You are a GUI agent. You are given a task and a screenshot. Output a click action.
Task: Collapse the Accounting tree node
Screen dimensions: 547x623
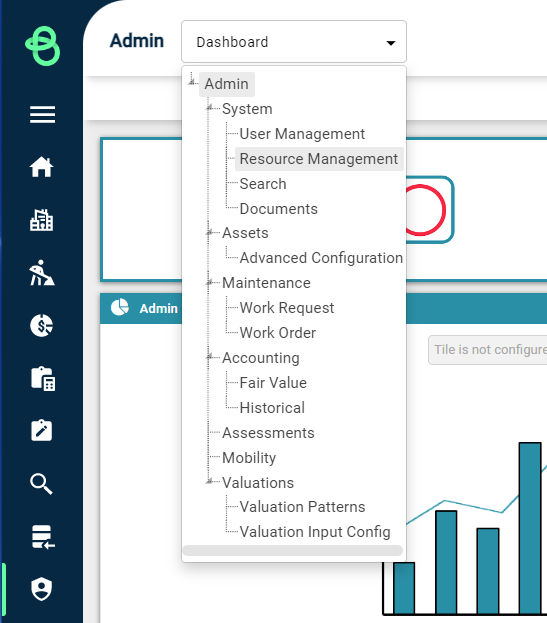(209, 357)
